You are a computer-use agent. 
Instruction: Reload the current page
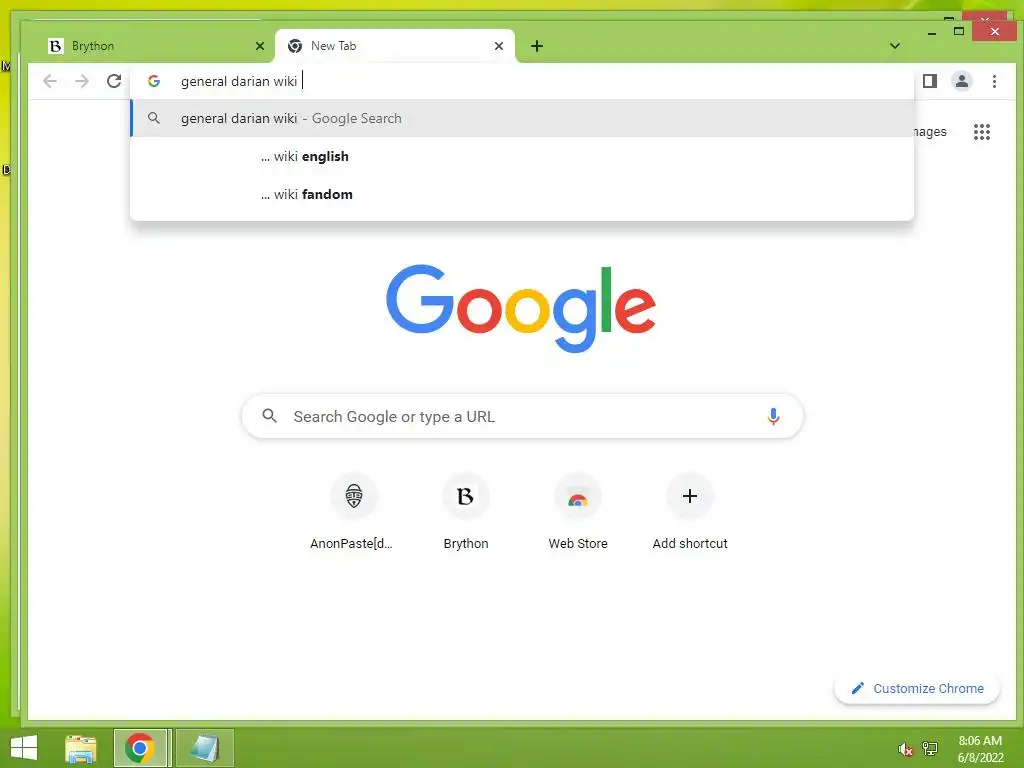pos(114,81)
